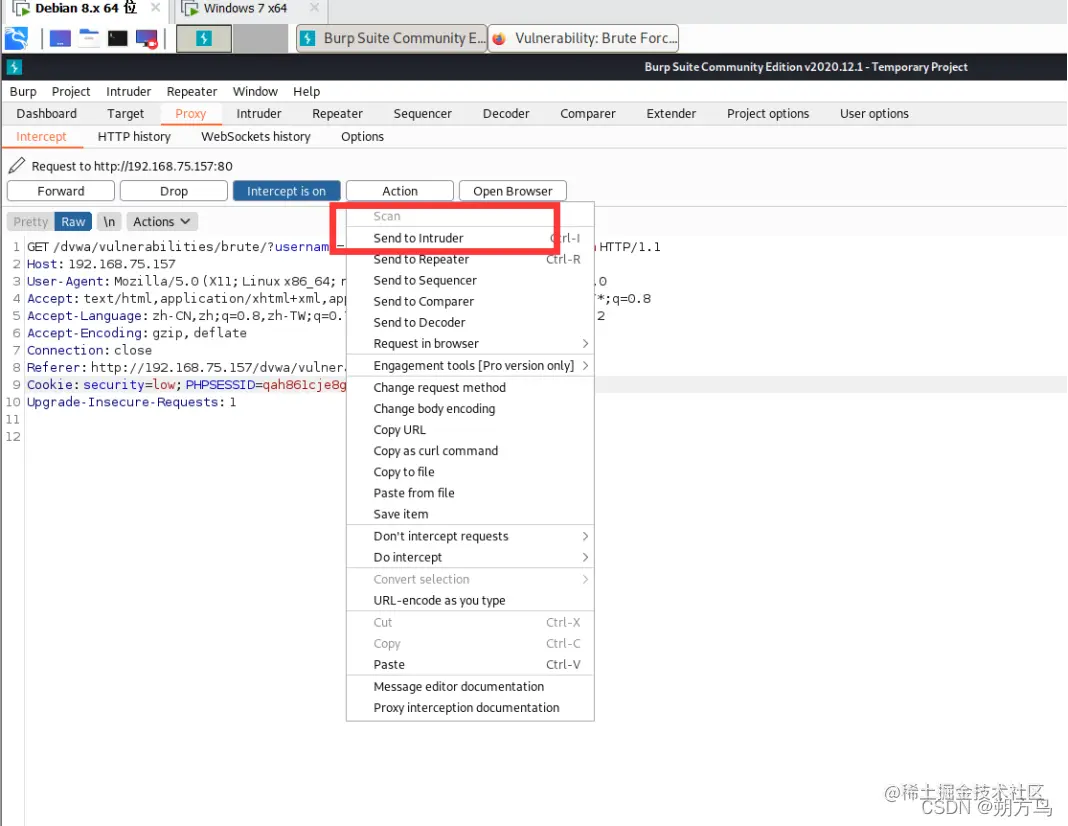
Task: Expand Do intercept submenu
Action: [470, 557]
